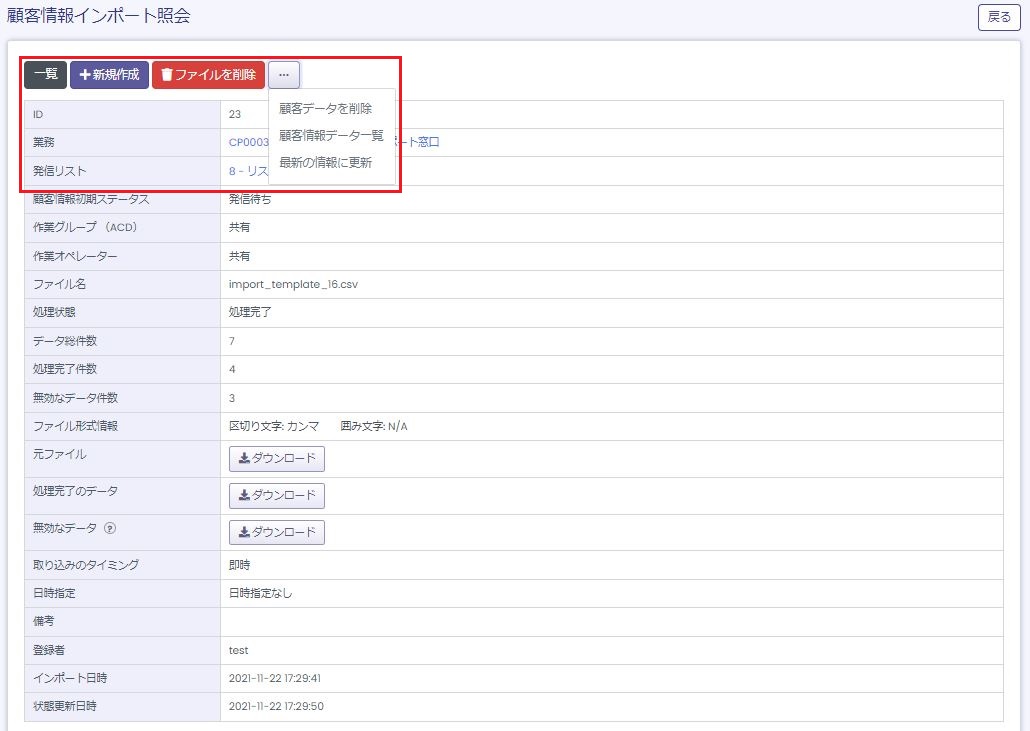Pick 最新の情報に更新 in the dropdown

tap(326, 162)
